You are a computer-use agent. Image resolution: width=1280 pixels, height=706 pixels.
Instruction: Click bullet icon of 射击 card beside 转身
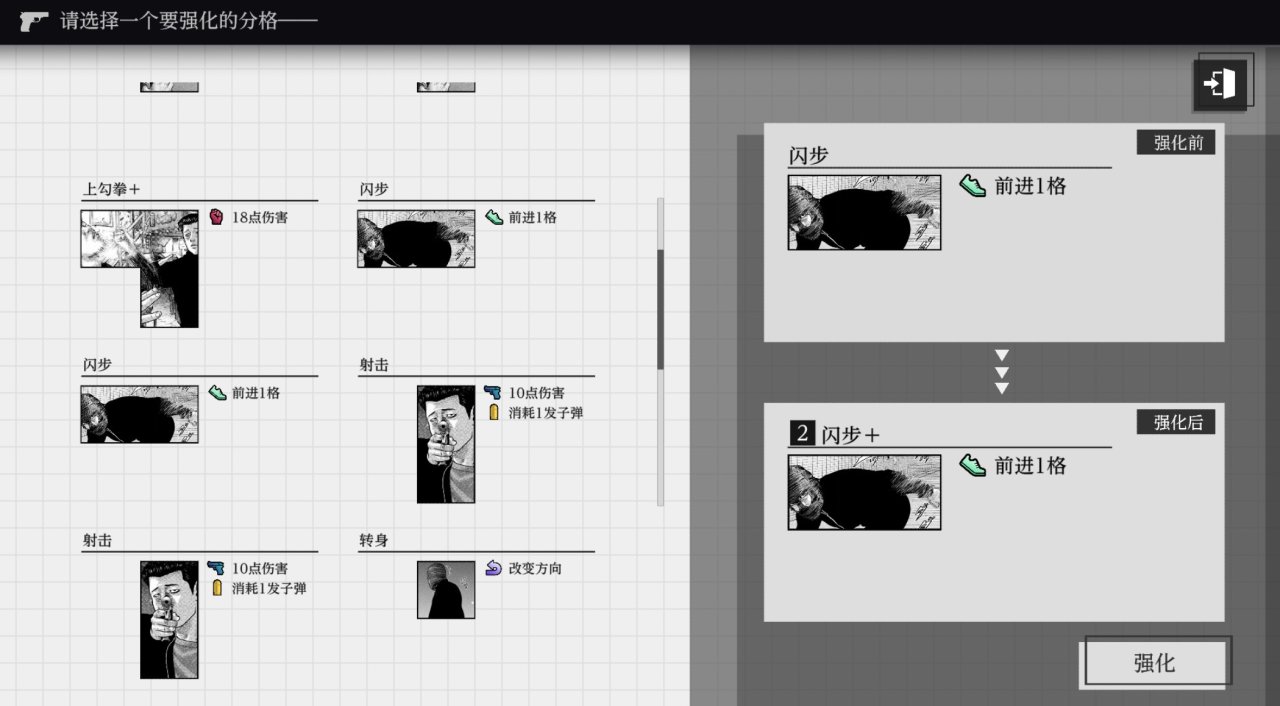tap(216, 588)
